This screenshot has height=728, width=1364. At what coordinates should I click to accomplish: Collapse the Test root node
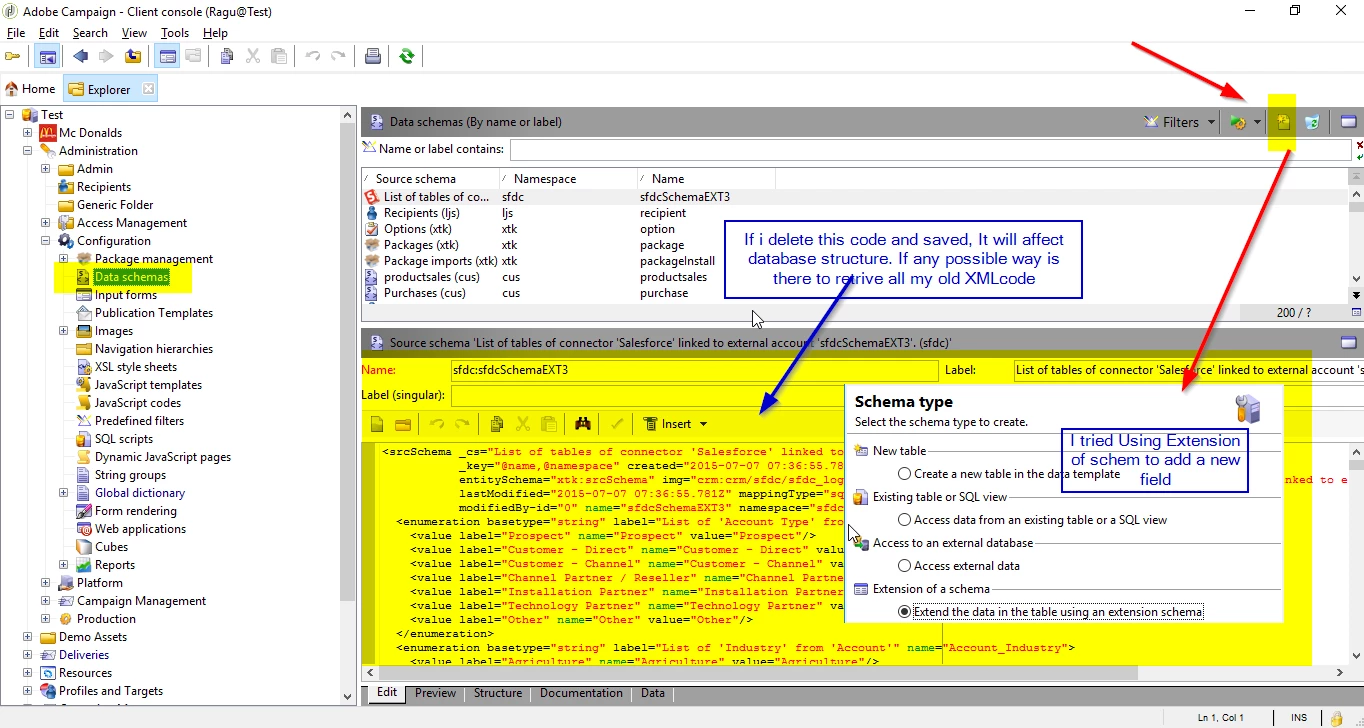[10, 115]
